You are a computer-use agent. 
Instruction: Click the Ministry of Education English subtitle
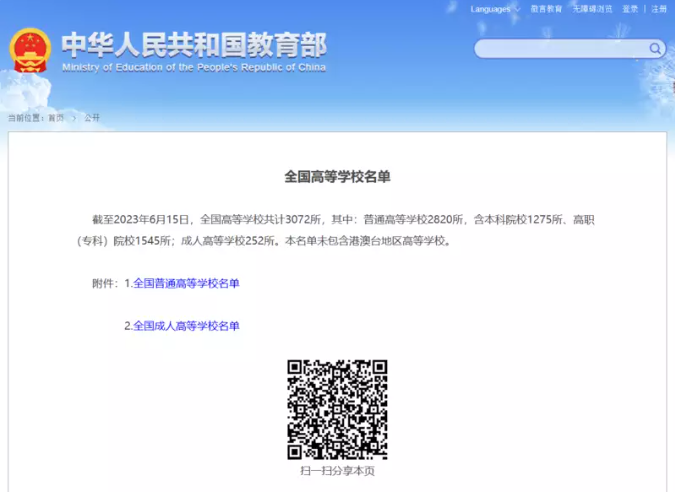[193, 67]
